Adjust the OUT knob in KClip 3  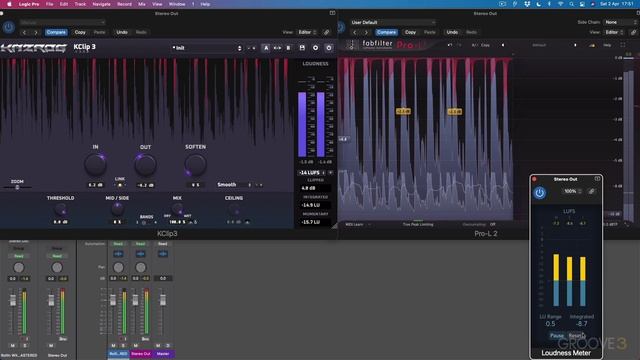tap(145, 164)
